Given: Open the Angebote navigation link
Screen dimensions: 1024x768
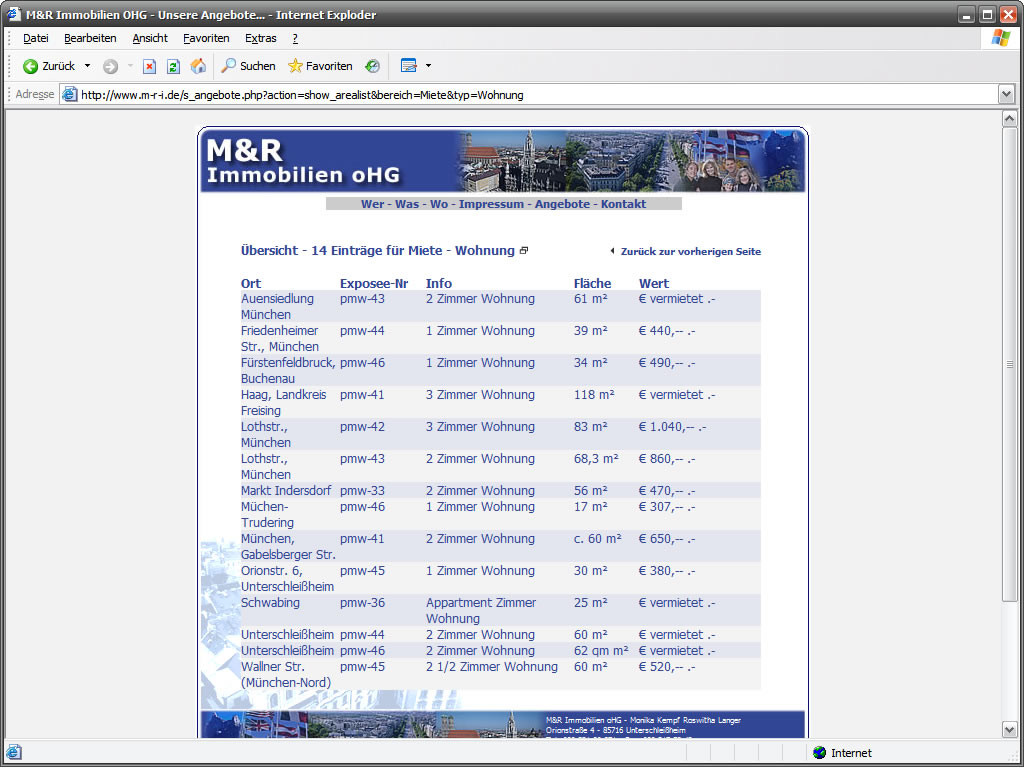Looking at the screenshot, I should (x=562, y=204).
